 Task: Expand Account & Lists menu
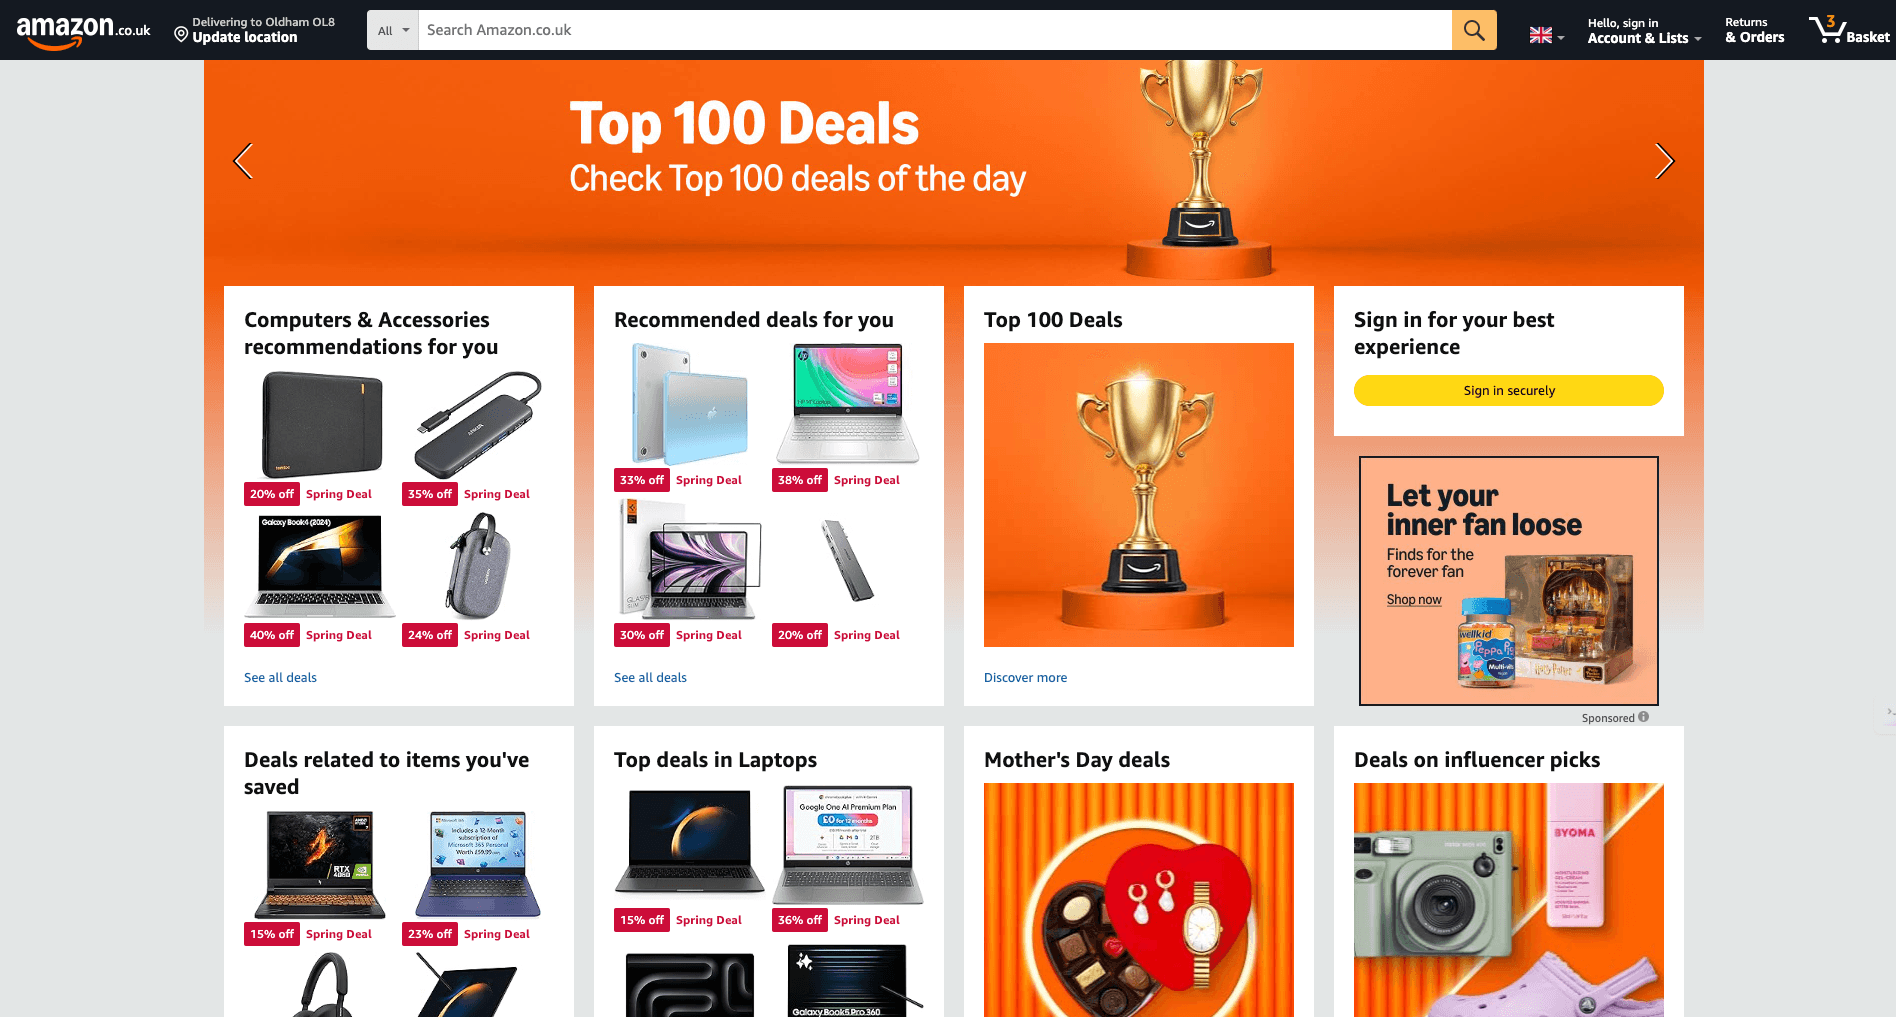(1644, 30)
